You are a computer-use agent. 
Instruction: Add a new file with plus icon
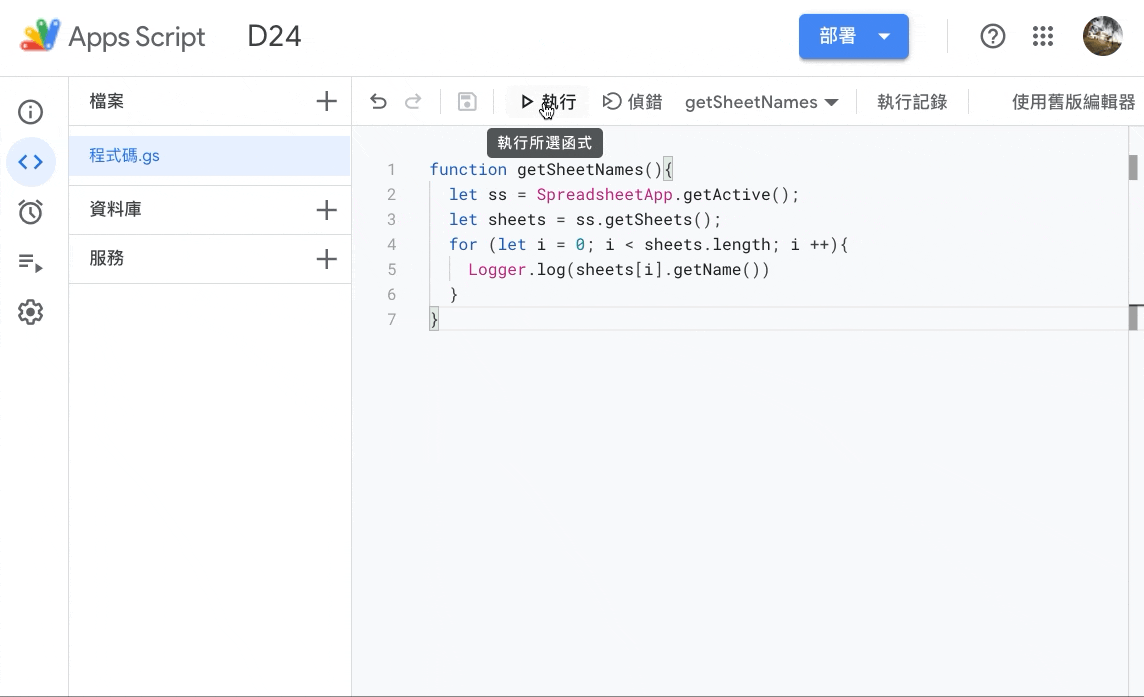[326, 101]
